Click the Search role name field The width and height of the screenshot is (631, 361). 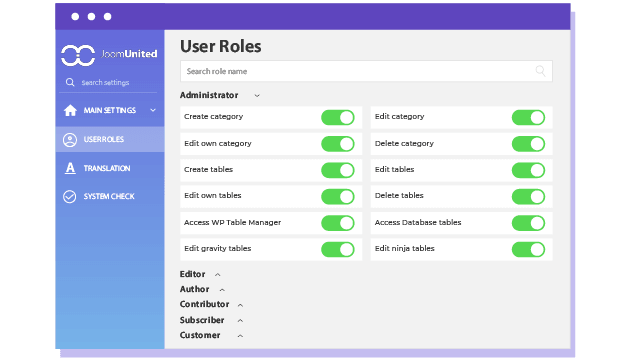tap(366, 71)
